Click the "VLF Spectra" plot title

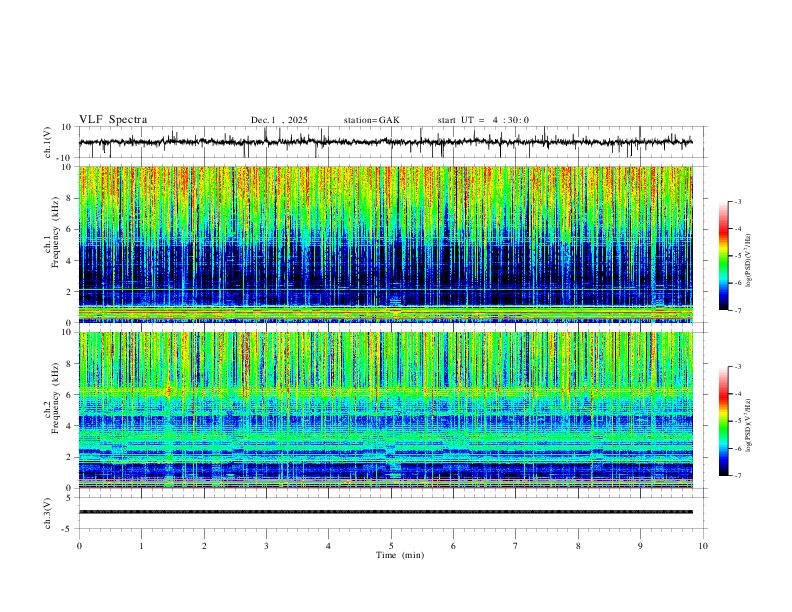113,119
